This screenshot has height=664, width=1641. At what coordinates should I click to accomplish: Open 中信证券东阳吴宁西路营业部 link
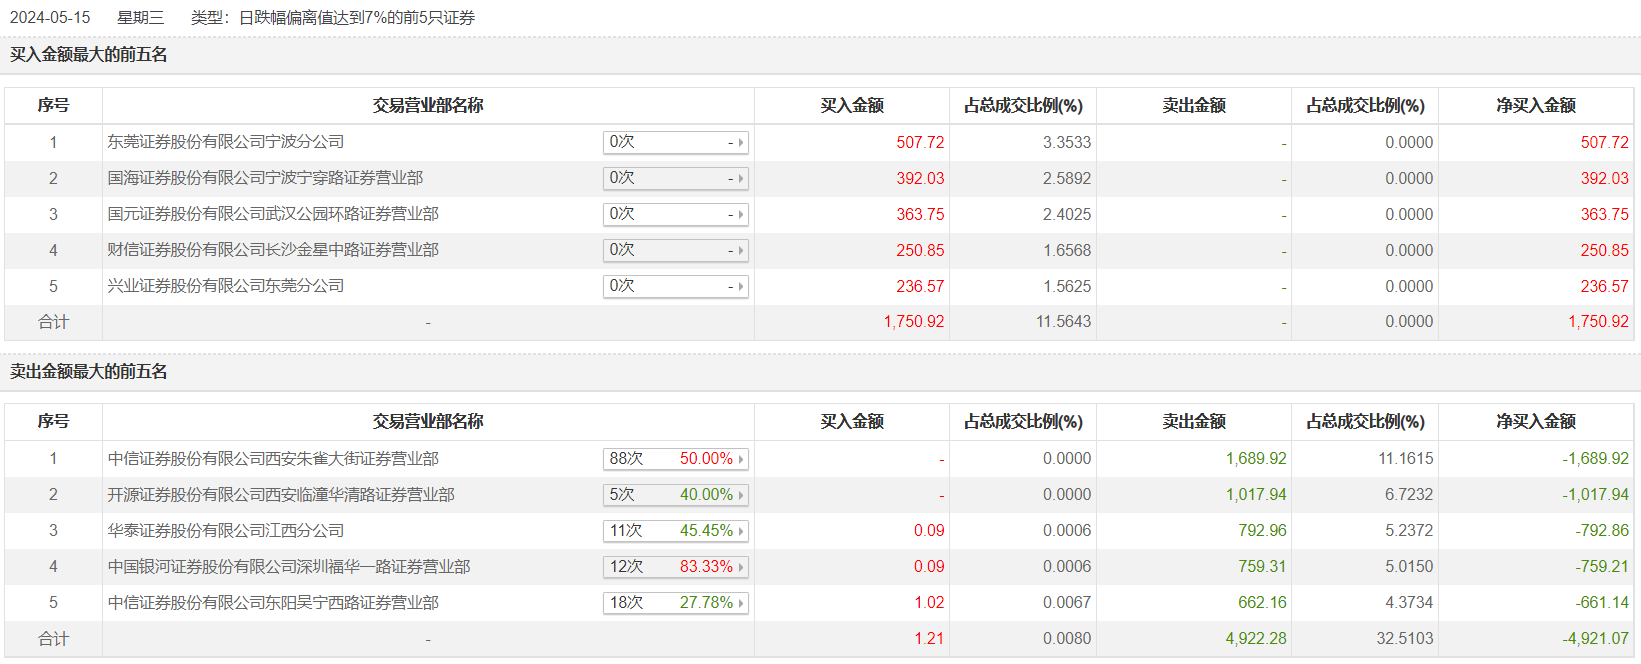(273, 603)
